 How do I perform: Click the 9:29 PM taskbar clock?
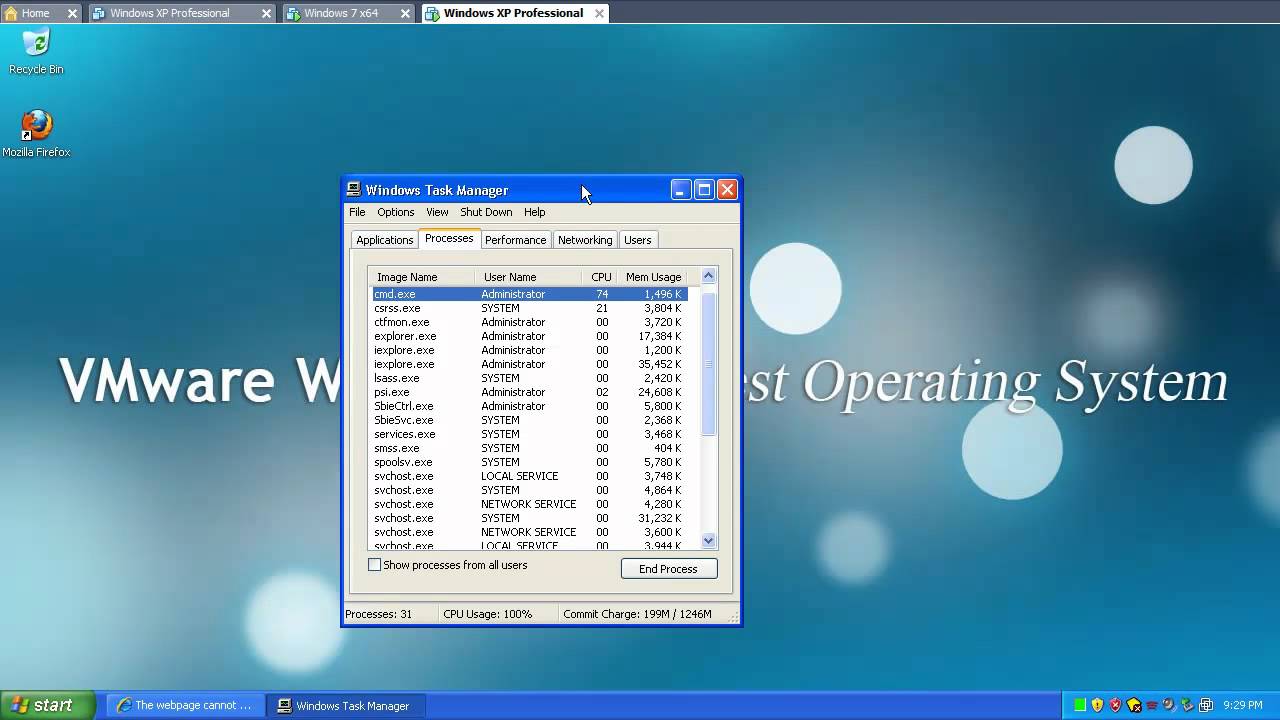(1243, 705)
